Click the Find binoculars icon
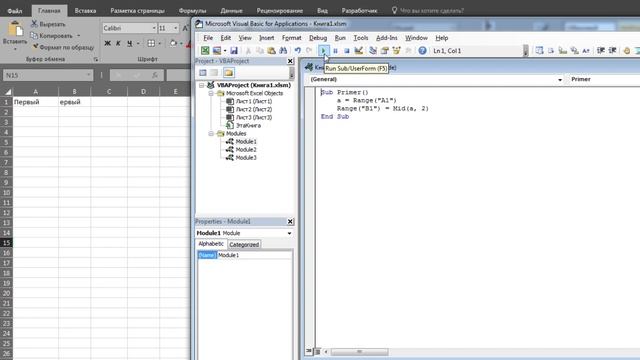640x360 pixels. point(283,51)
